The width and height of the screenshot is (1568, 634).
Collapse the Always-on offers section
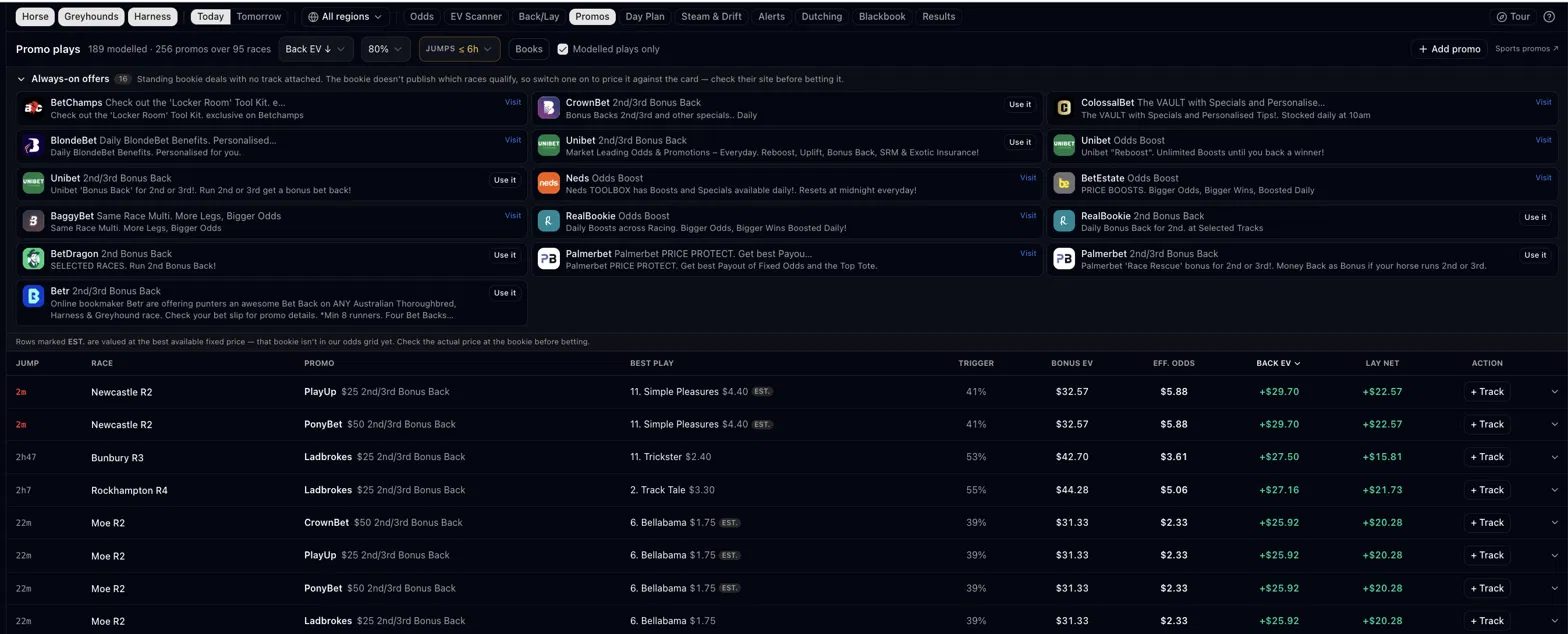[22, 79]
